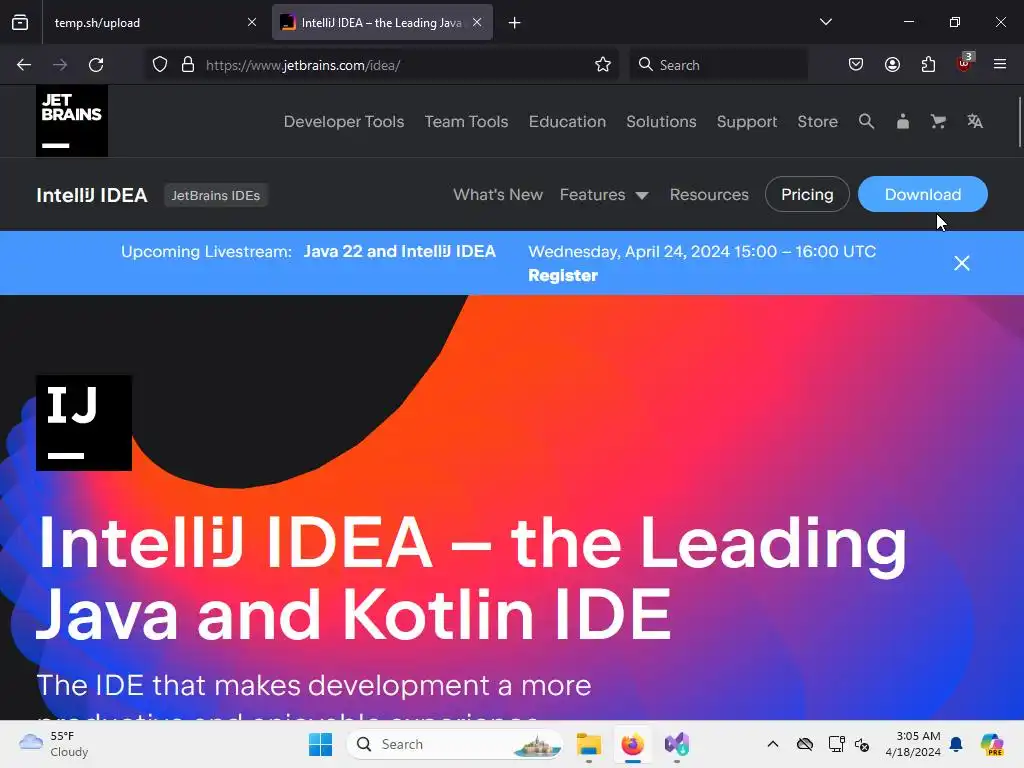Image resolution: width=1024 pixels, height=768 pixels.
Task: Open Java 22 and IntelliJ IDEA link
Action: [400, 251]
